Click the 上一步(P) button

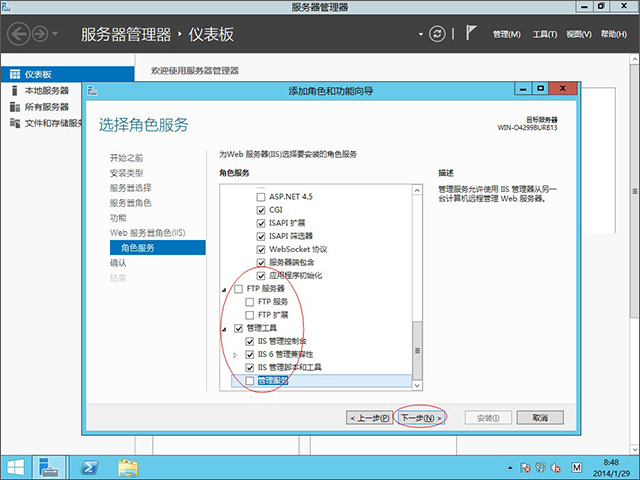pyautogui.click(x=369, y=418)
